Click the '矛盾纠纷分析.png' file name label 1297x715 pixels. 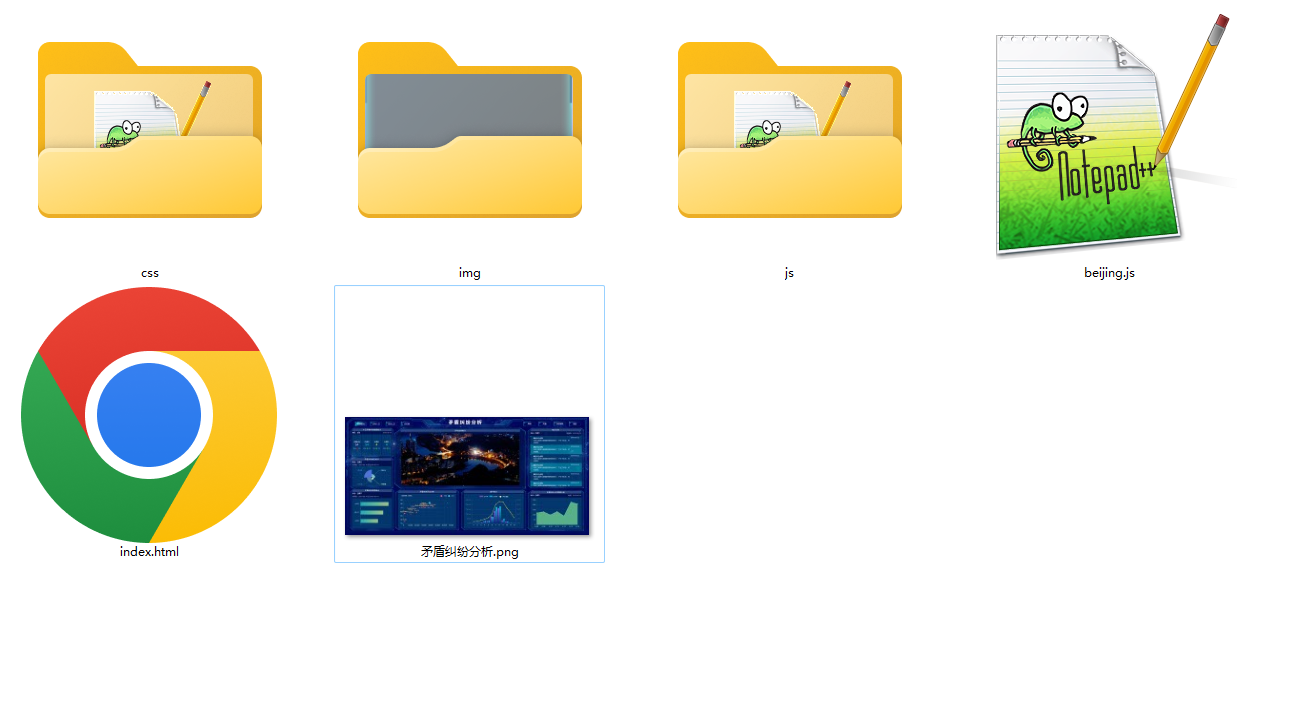point(470,551)
